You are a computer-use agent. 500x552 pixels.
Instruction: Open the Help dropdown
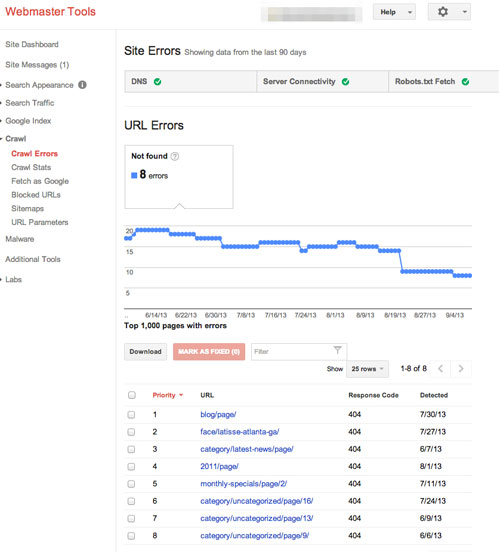394,12
